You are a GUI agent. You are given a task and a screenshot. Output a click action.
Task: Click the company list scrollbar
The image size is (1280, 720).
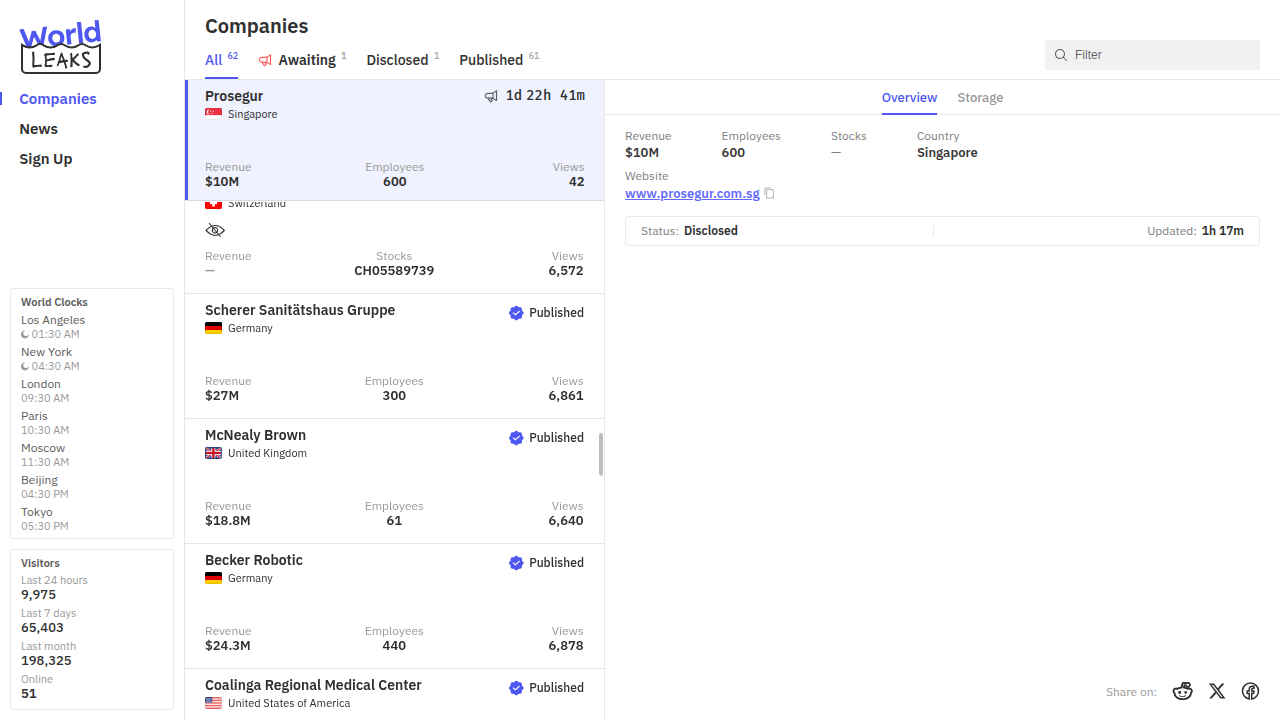(601, 454)
